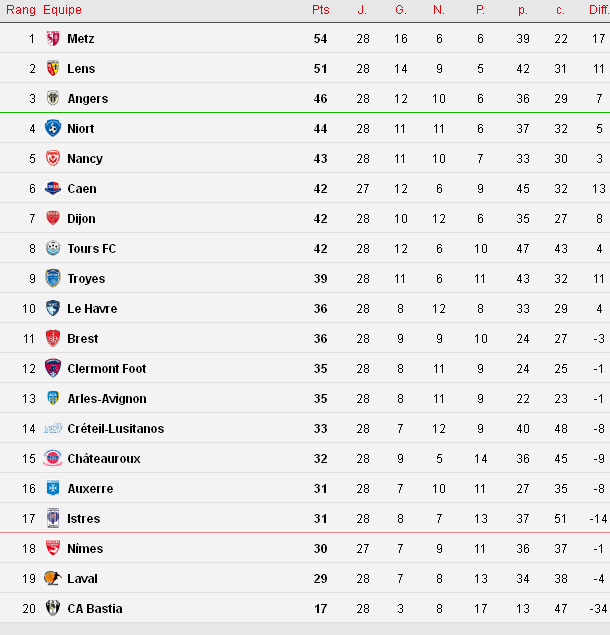Sort the table by Pts column header
The width and height of the screenshot is (610, 635).
320,9
